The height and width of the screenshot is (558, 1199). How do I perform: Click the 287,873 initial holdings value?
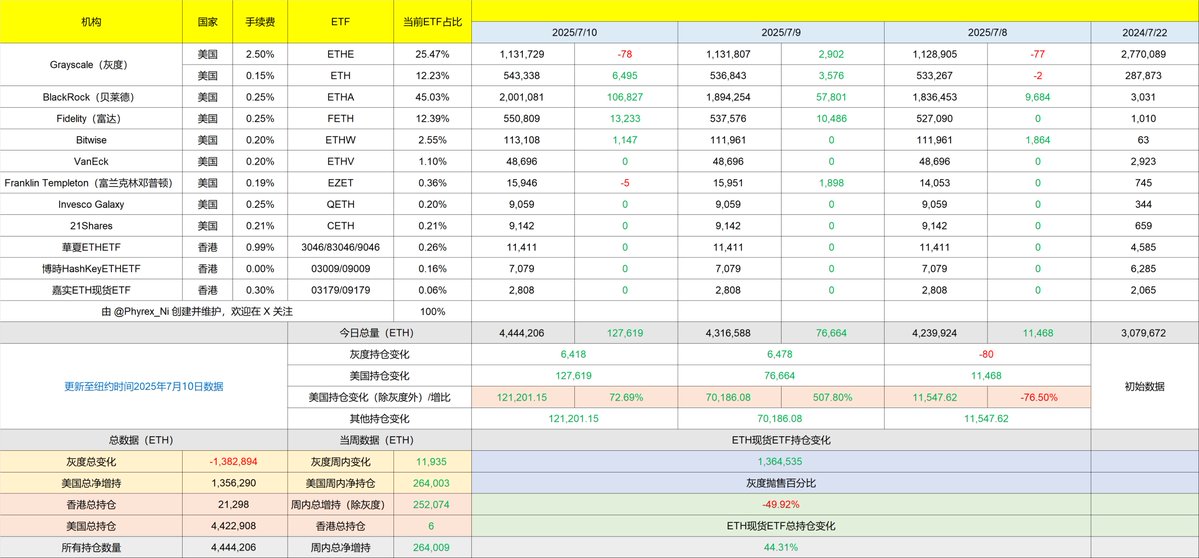[1145, 76]
